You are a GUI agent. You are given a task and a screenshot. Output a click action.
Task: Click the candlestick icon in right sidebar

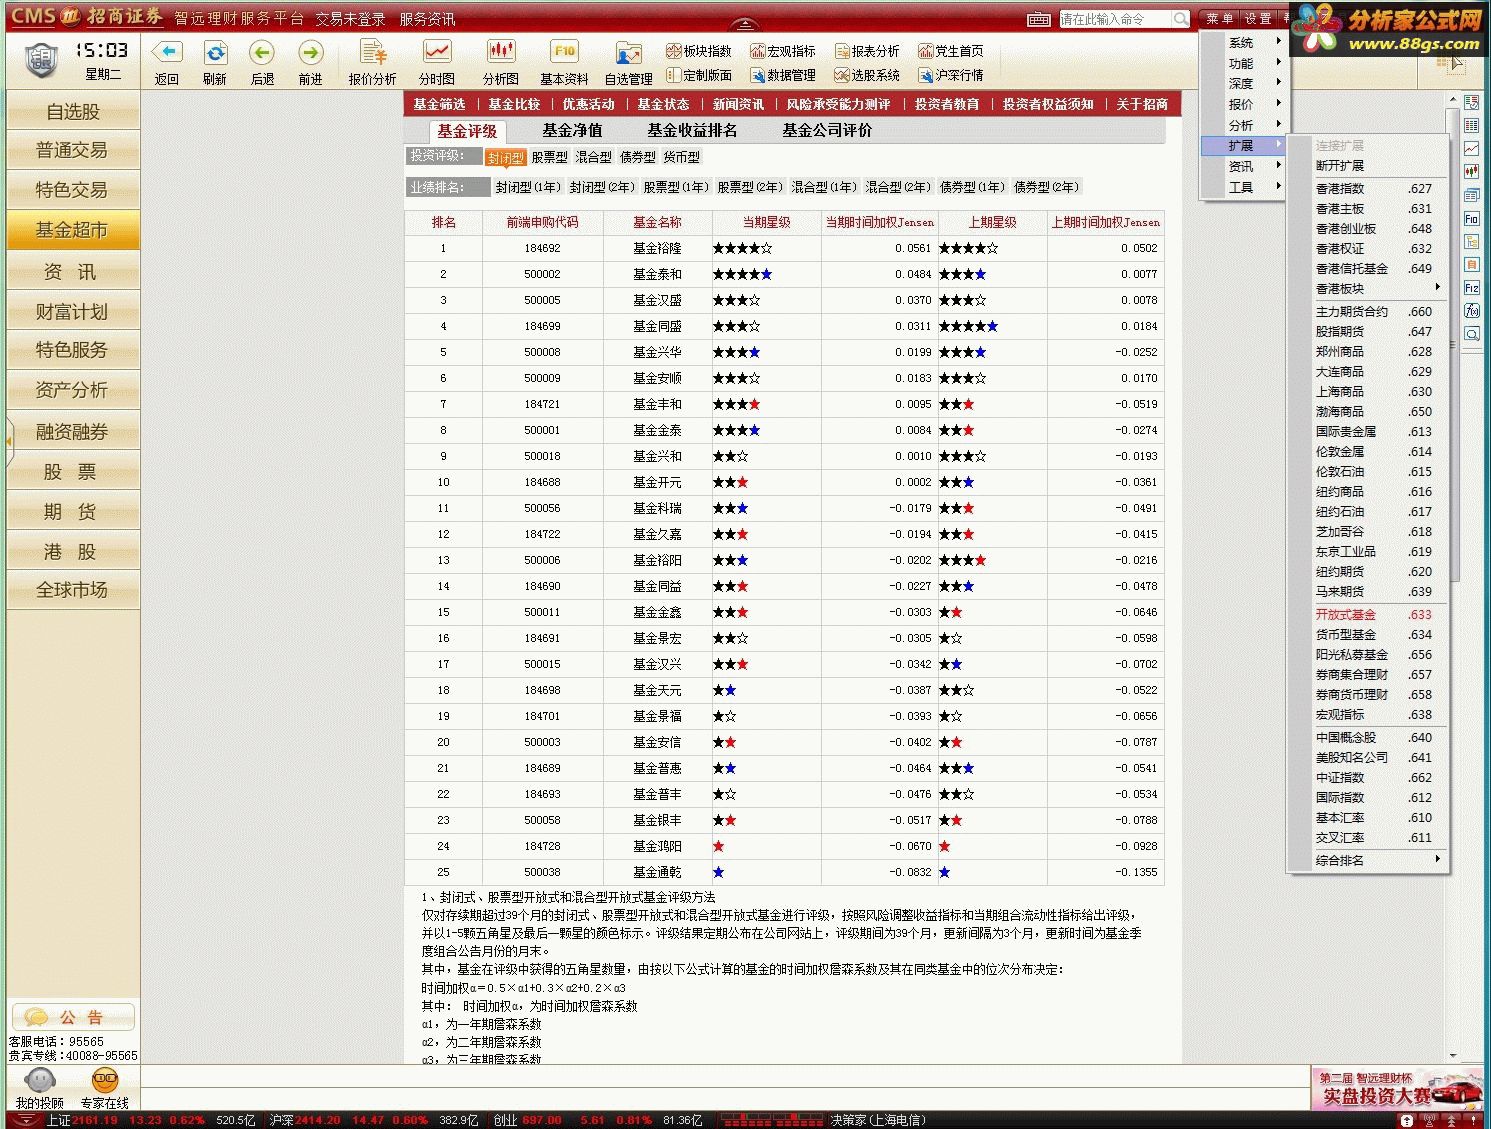1471,171
